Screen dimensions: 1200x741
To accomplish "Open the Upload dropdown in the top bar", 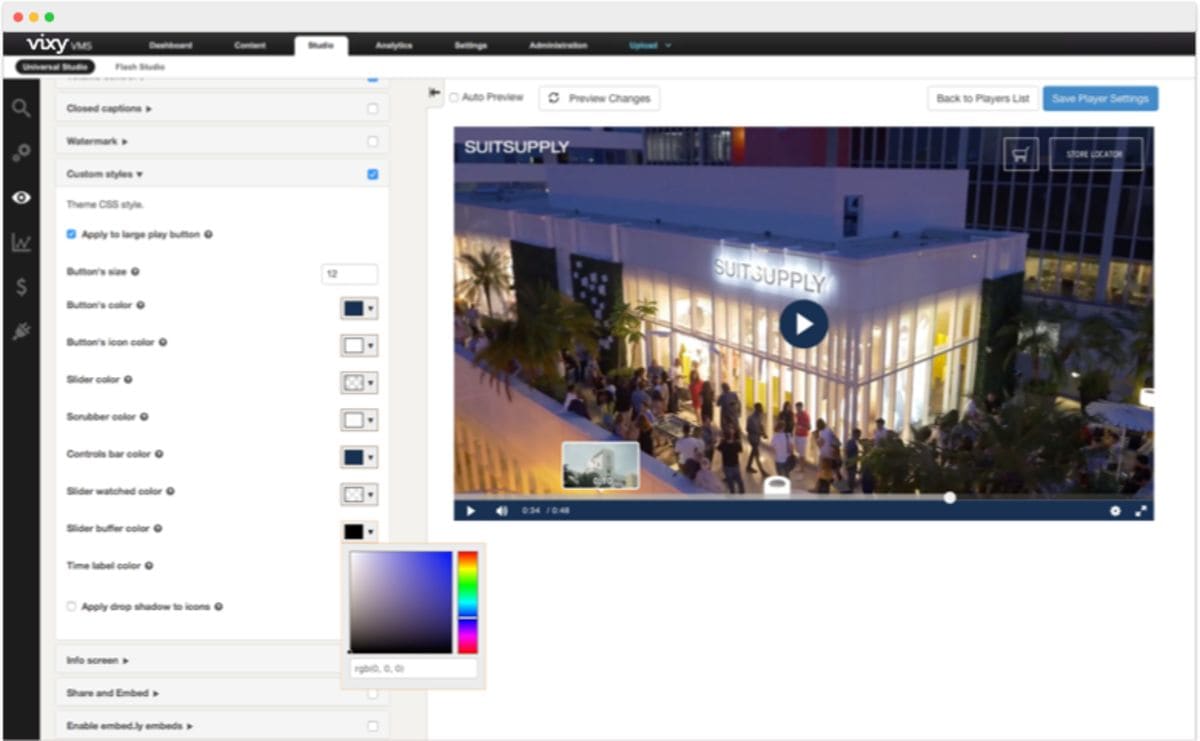I will [650, 45].
